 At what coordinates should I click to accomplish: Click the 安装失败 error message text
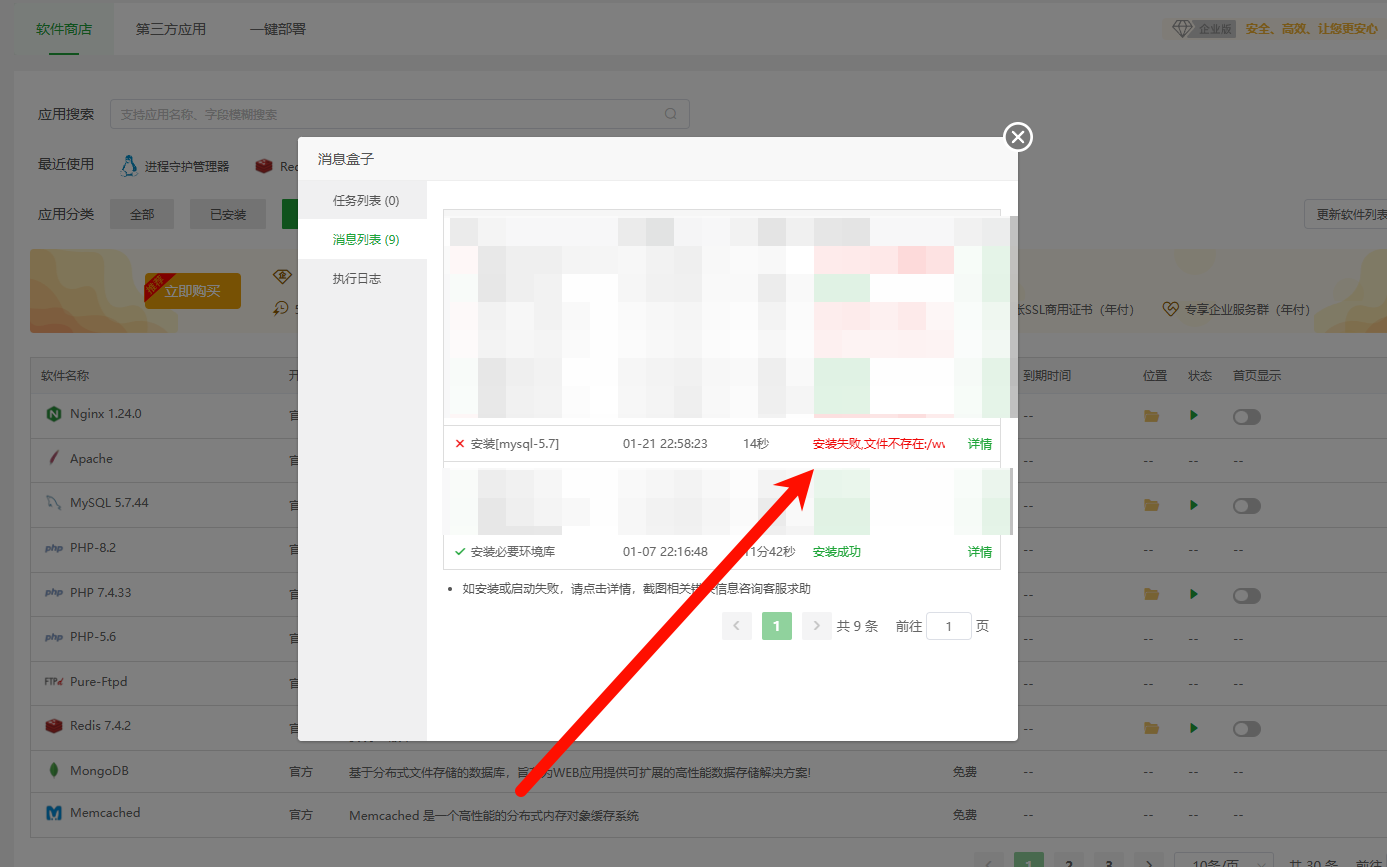coord(879,444)
